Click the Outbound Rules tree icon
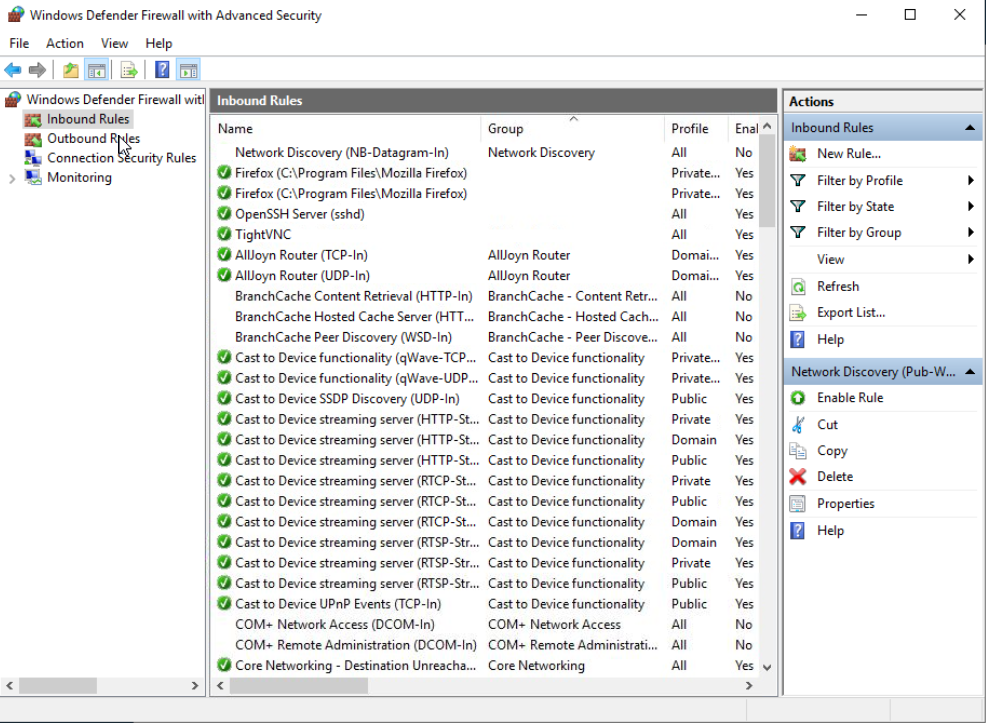 (x=33, y=139)
